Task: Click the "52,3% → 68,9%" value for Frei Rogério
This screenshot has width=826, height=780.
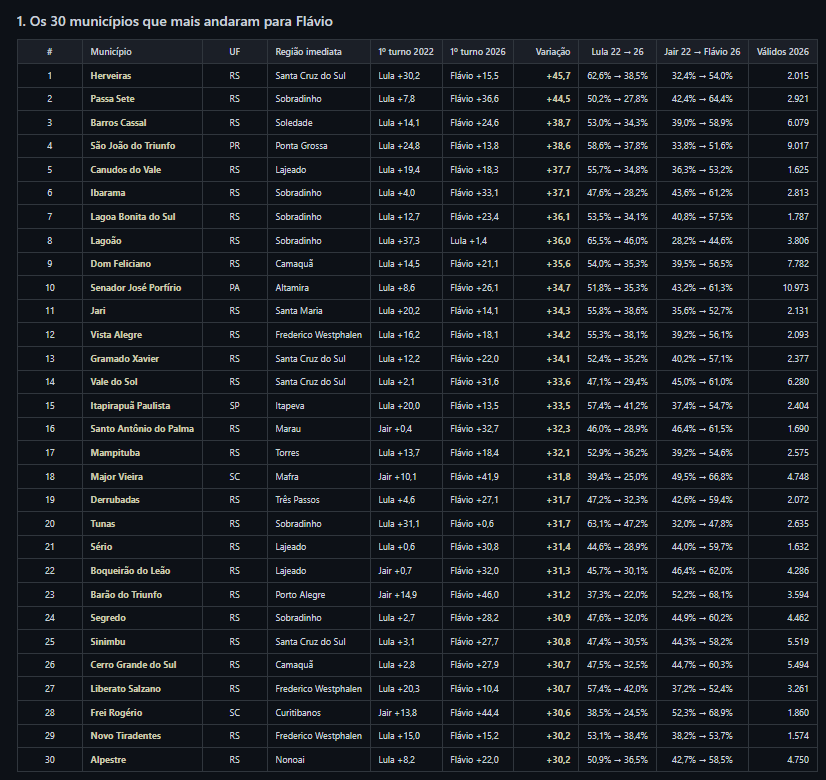Action: pyautogui.click(x=702, y=713)
